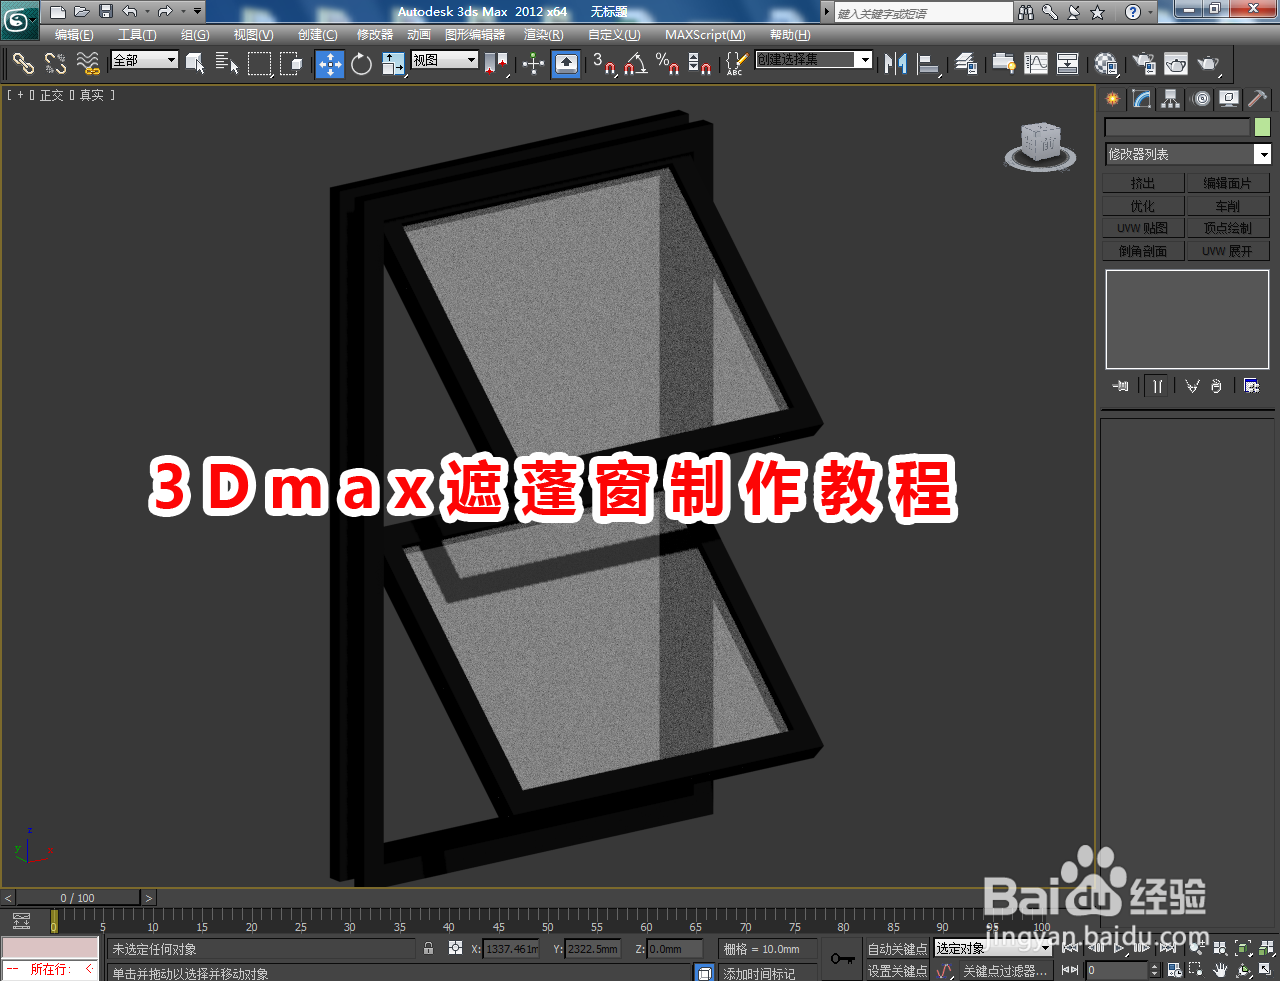Click the Select and Link tool
Viewport: 1280px width, 981px height.
[x=23, y=63]
